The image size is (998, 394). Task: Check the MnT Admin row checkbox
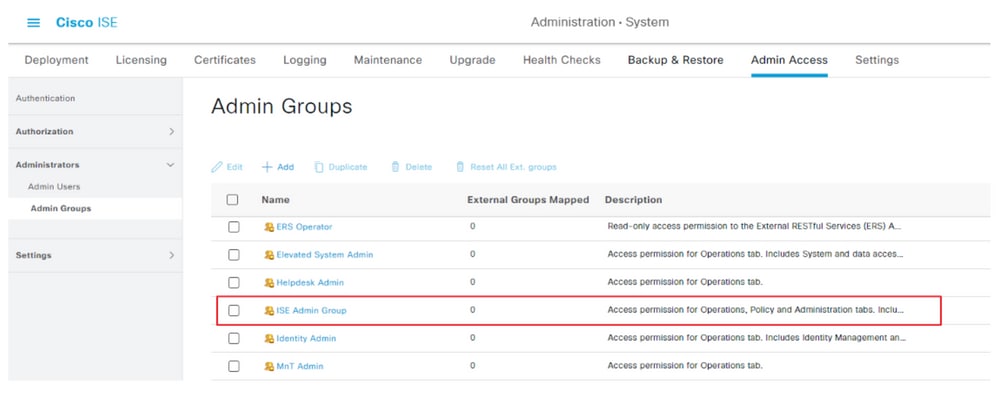coord(234,367)
